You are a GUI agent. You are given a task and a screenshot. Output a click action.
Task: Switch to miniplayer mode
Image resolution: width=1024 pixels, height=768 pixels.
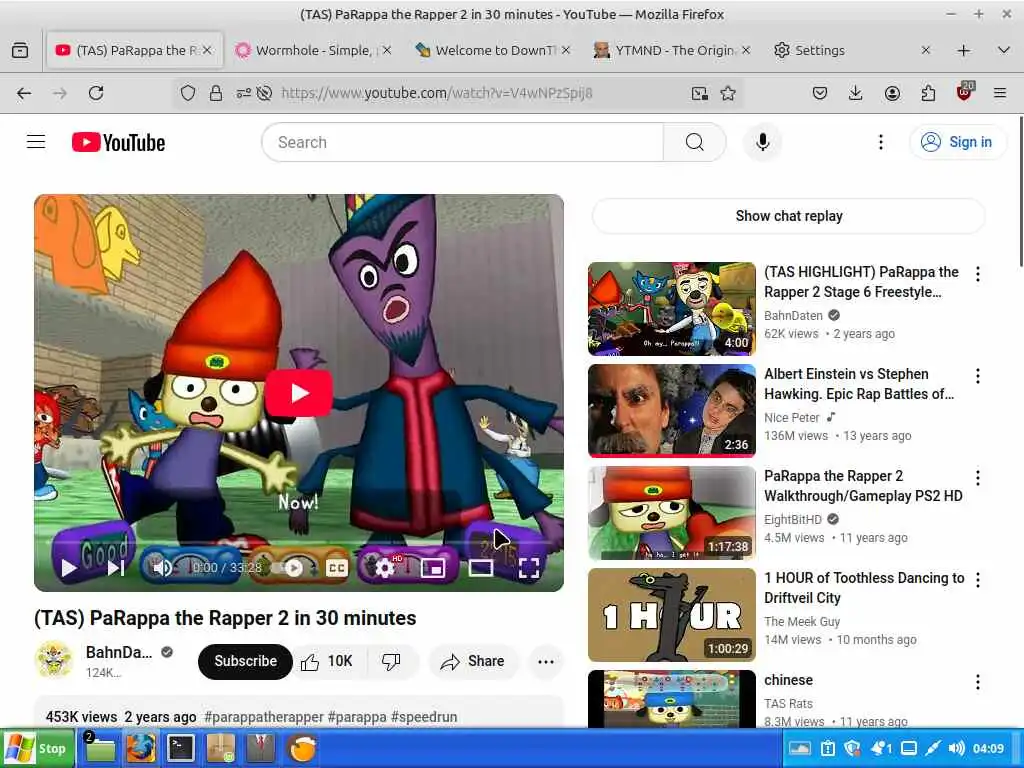[433, 568]
